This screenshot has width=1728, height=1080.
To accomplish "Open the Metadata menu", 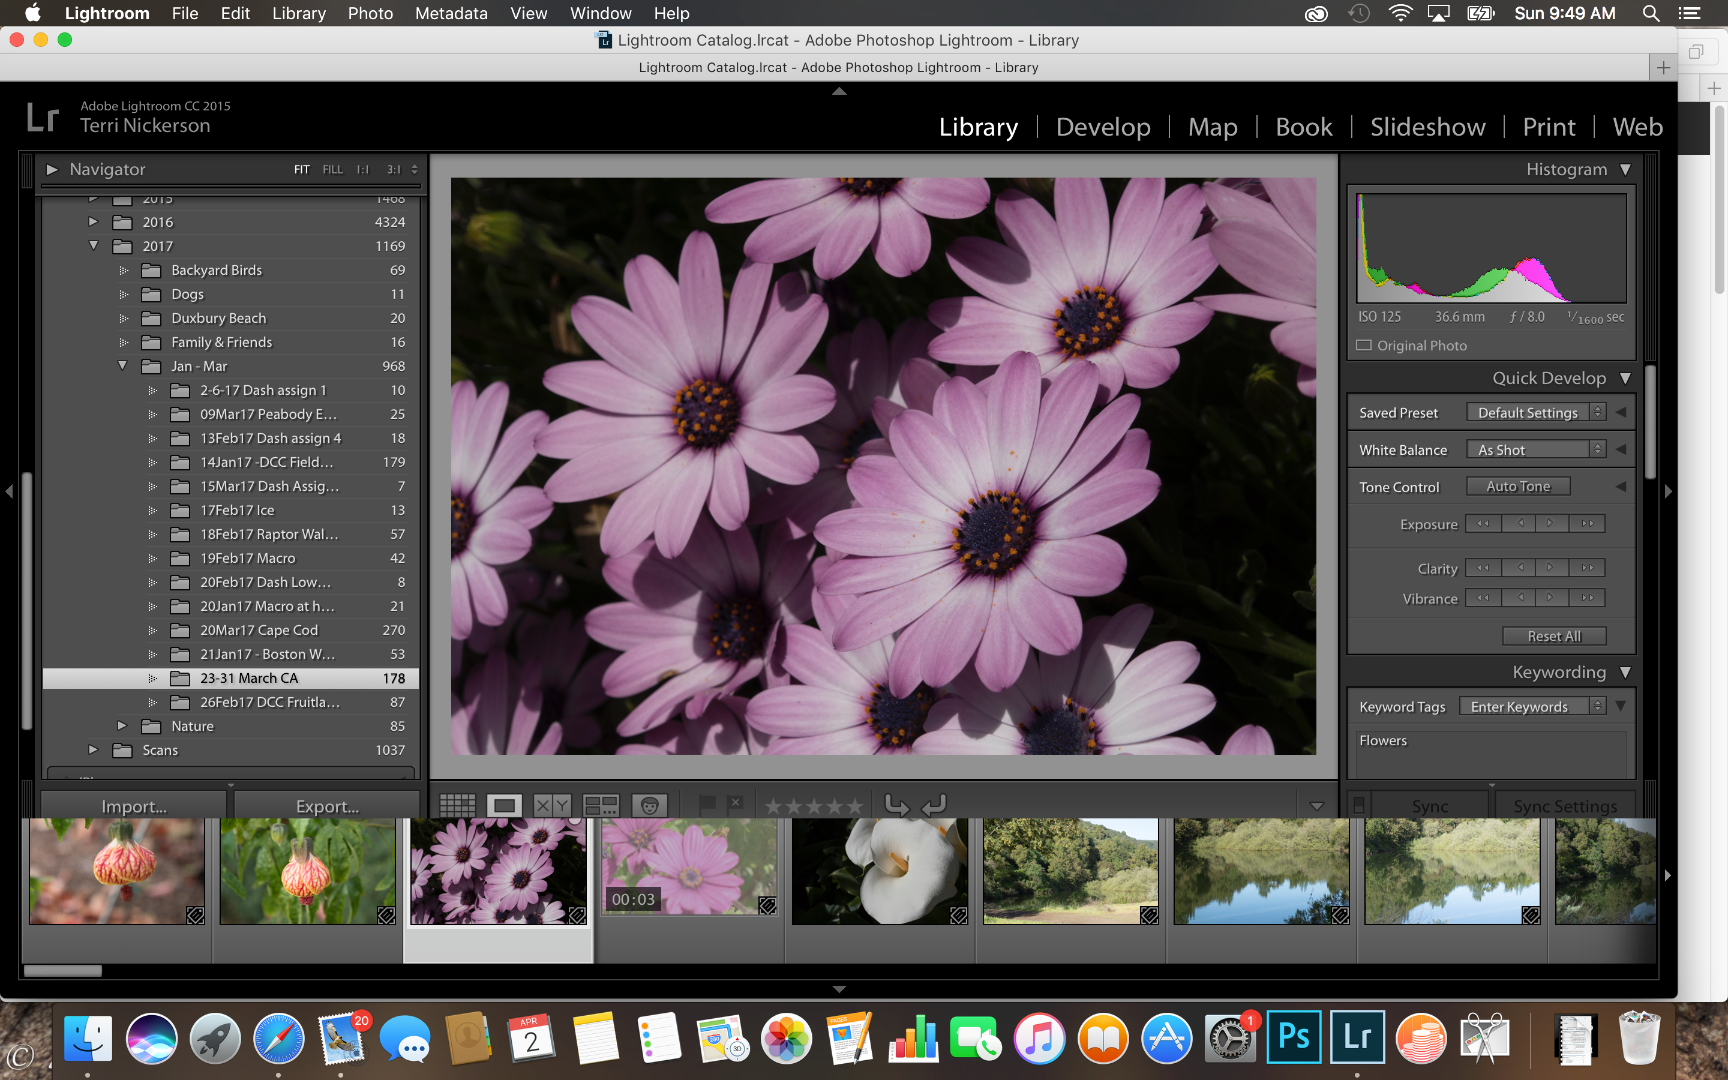I will pyautogui.click(x=451, y=13).
